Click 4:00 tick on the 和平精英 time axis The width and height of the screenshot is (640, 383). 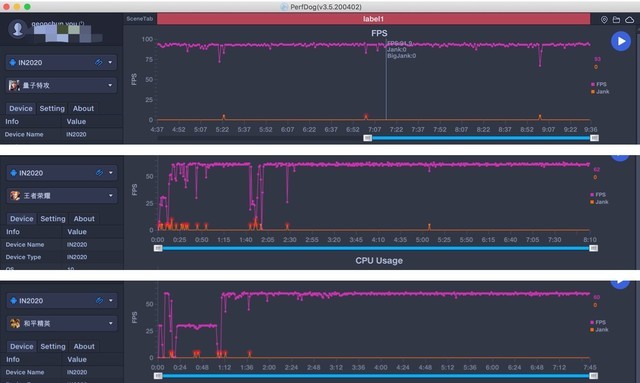tap(380, 367)
